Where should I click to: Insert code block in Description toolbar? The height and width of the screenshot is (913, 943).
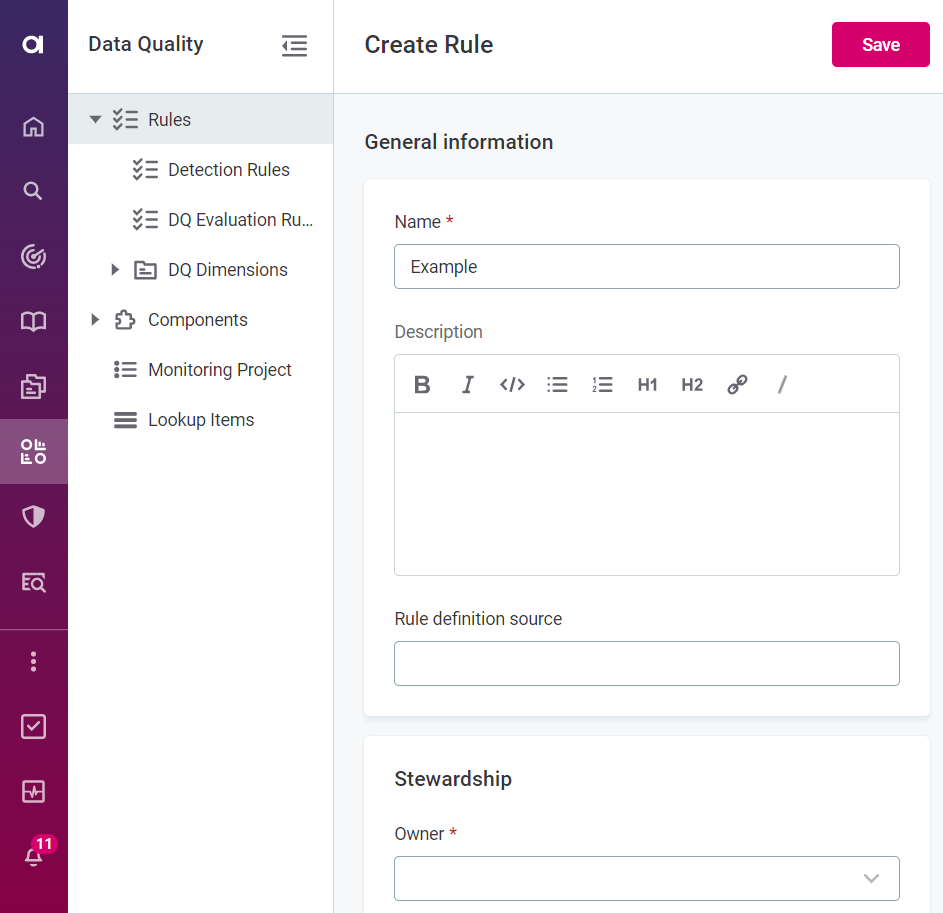coord(512,385)
